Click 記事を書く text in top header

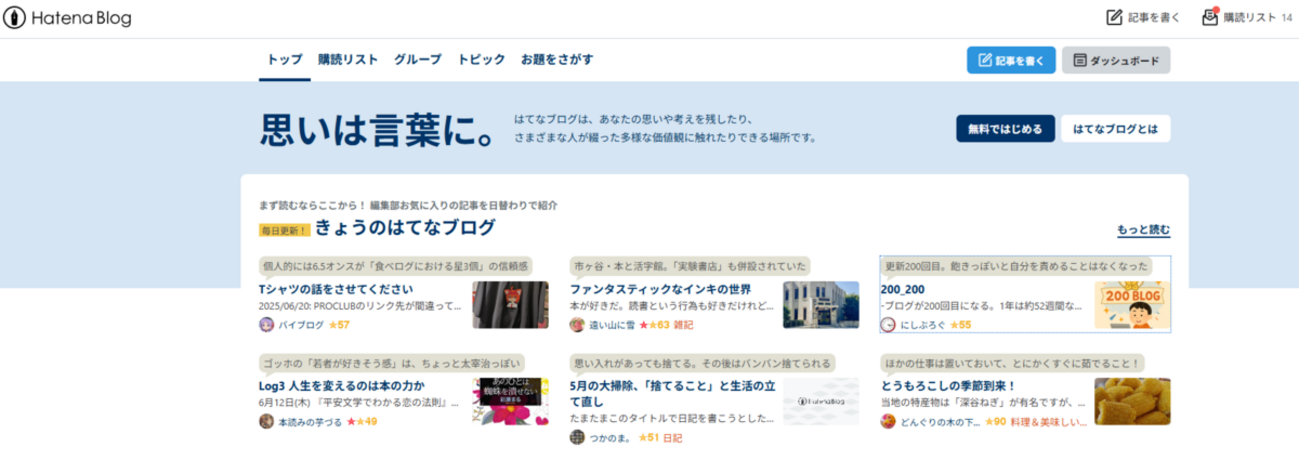(x=1154, y=18)
